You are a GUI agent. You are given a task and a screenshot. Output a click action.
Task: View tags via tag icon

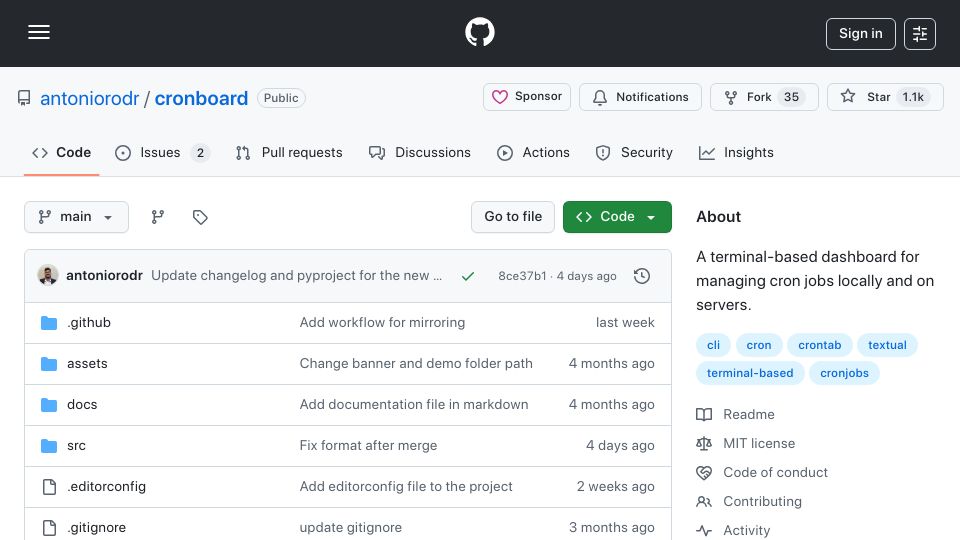click(x=200, y=217)
